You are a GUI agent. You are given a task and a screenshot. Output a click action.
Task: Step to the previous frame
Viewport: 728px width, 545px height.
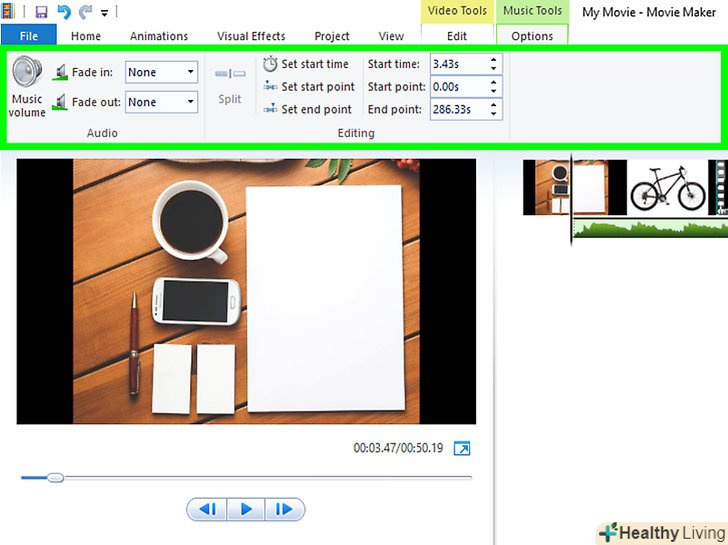click(x=208, y=509)
